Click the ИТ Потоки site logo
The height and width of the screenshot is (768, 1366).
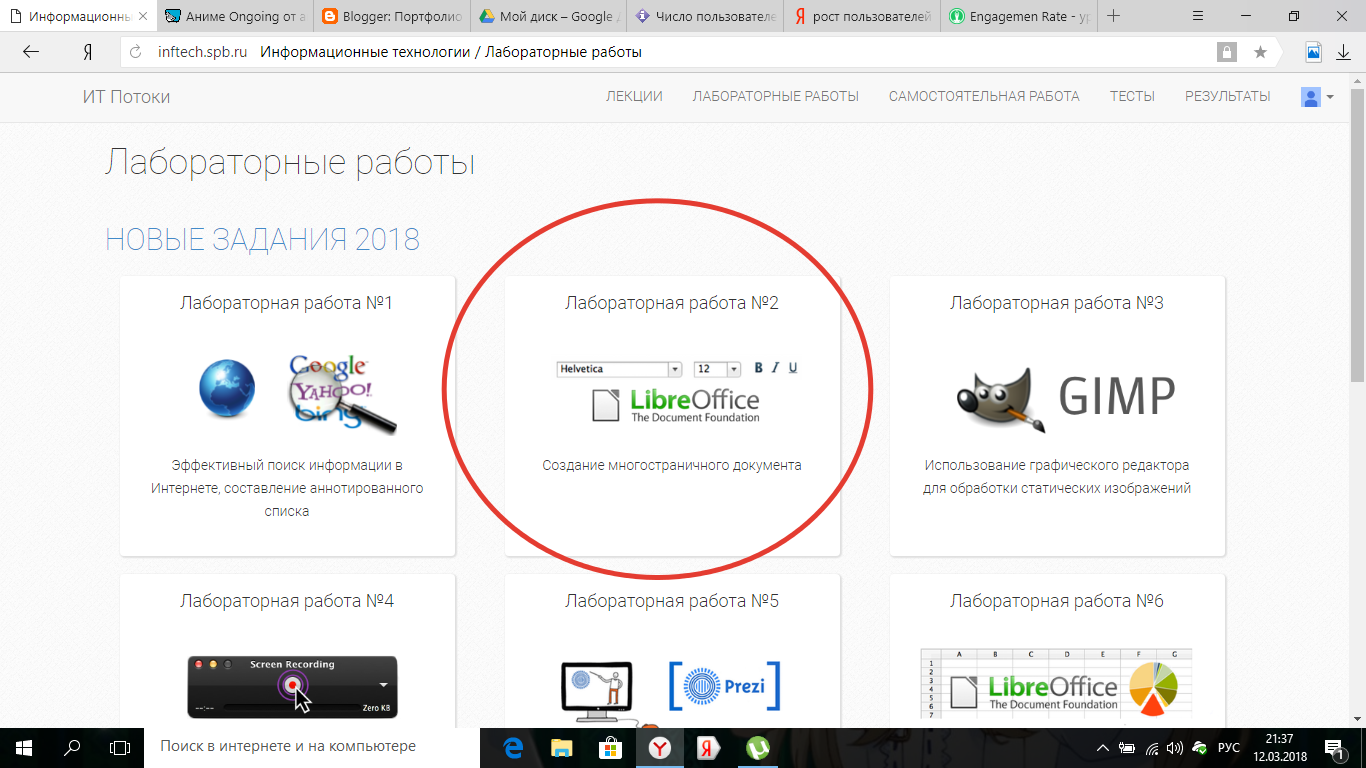[x=126, y=97]
